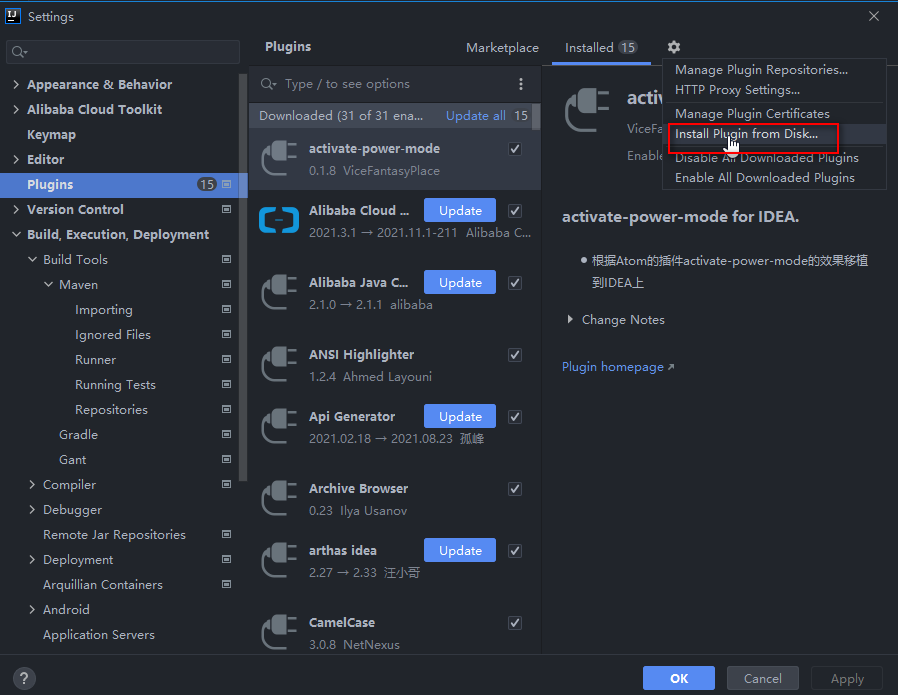898x695 pixels.
Task: Select Keymap in settings tree
Action: (x=51, y=135)
